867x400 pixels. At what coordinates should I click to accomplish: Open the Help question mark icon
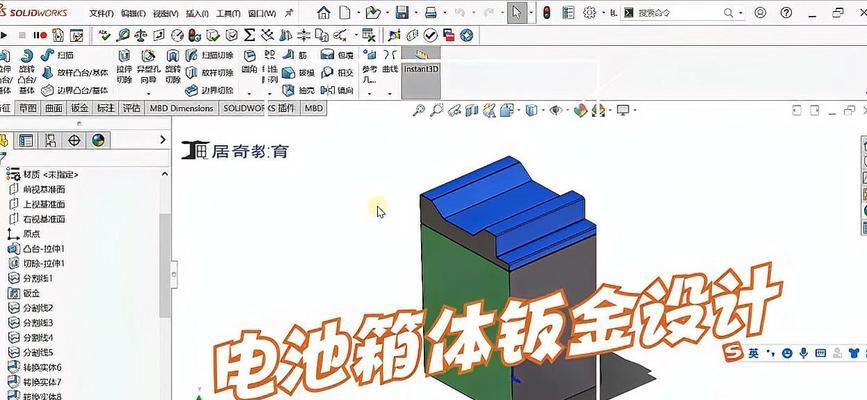pyautogui.click(x=786, y=13)
